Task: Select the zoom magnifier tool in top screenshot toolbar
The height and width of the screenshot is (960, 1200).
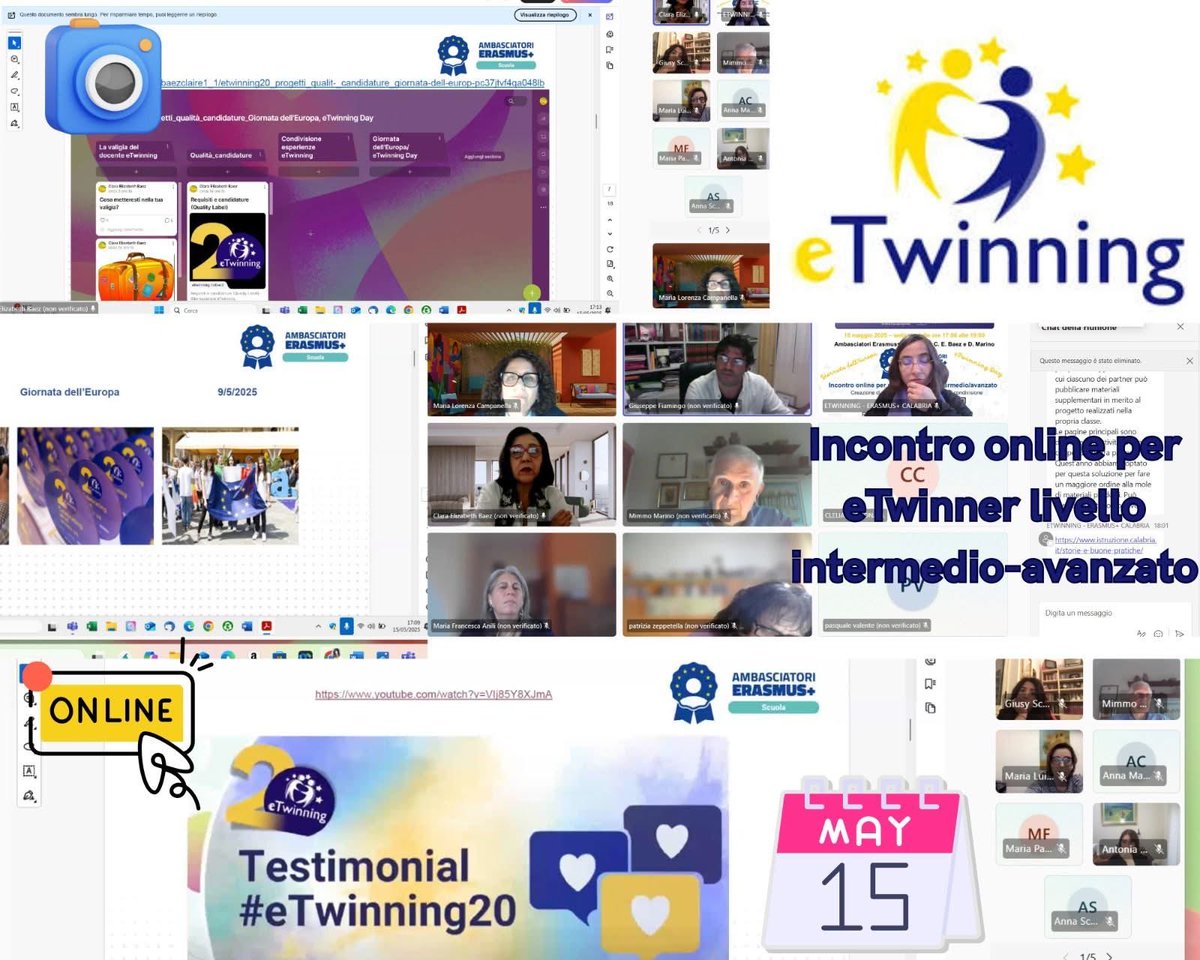Action: (x=14, y=59)
